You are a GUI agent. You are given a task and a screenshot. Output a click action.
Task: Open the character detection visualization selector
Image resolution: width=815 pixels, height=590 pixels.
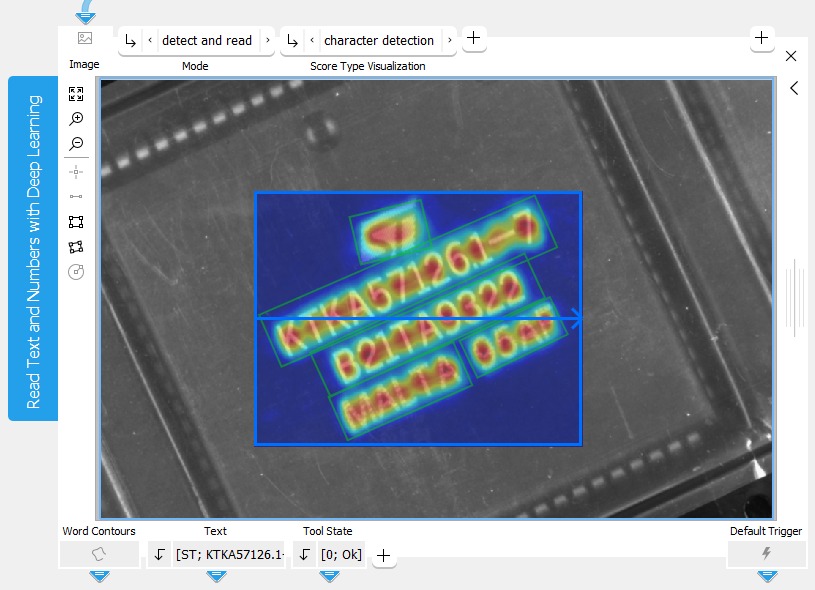(379, 41)
